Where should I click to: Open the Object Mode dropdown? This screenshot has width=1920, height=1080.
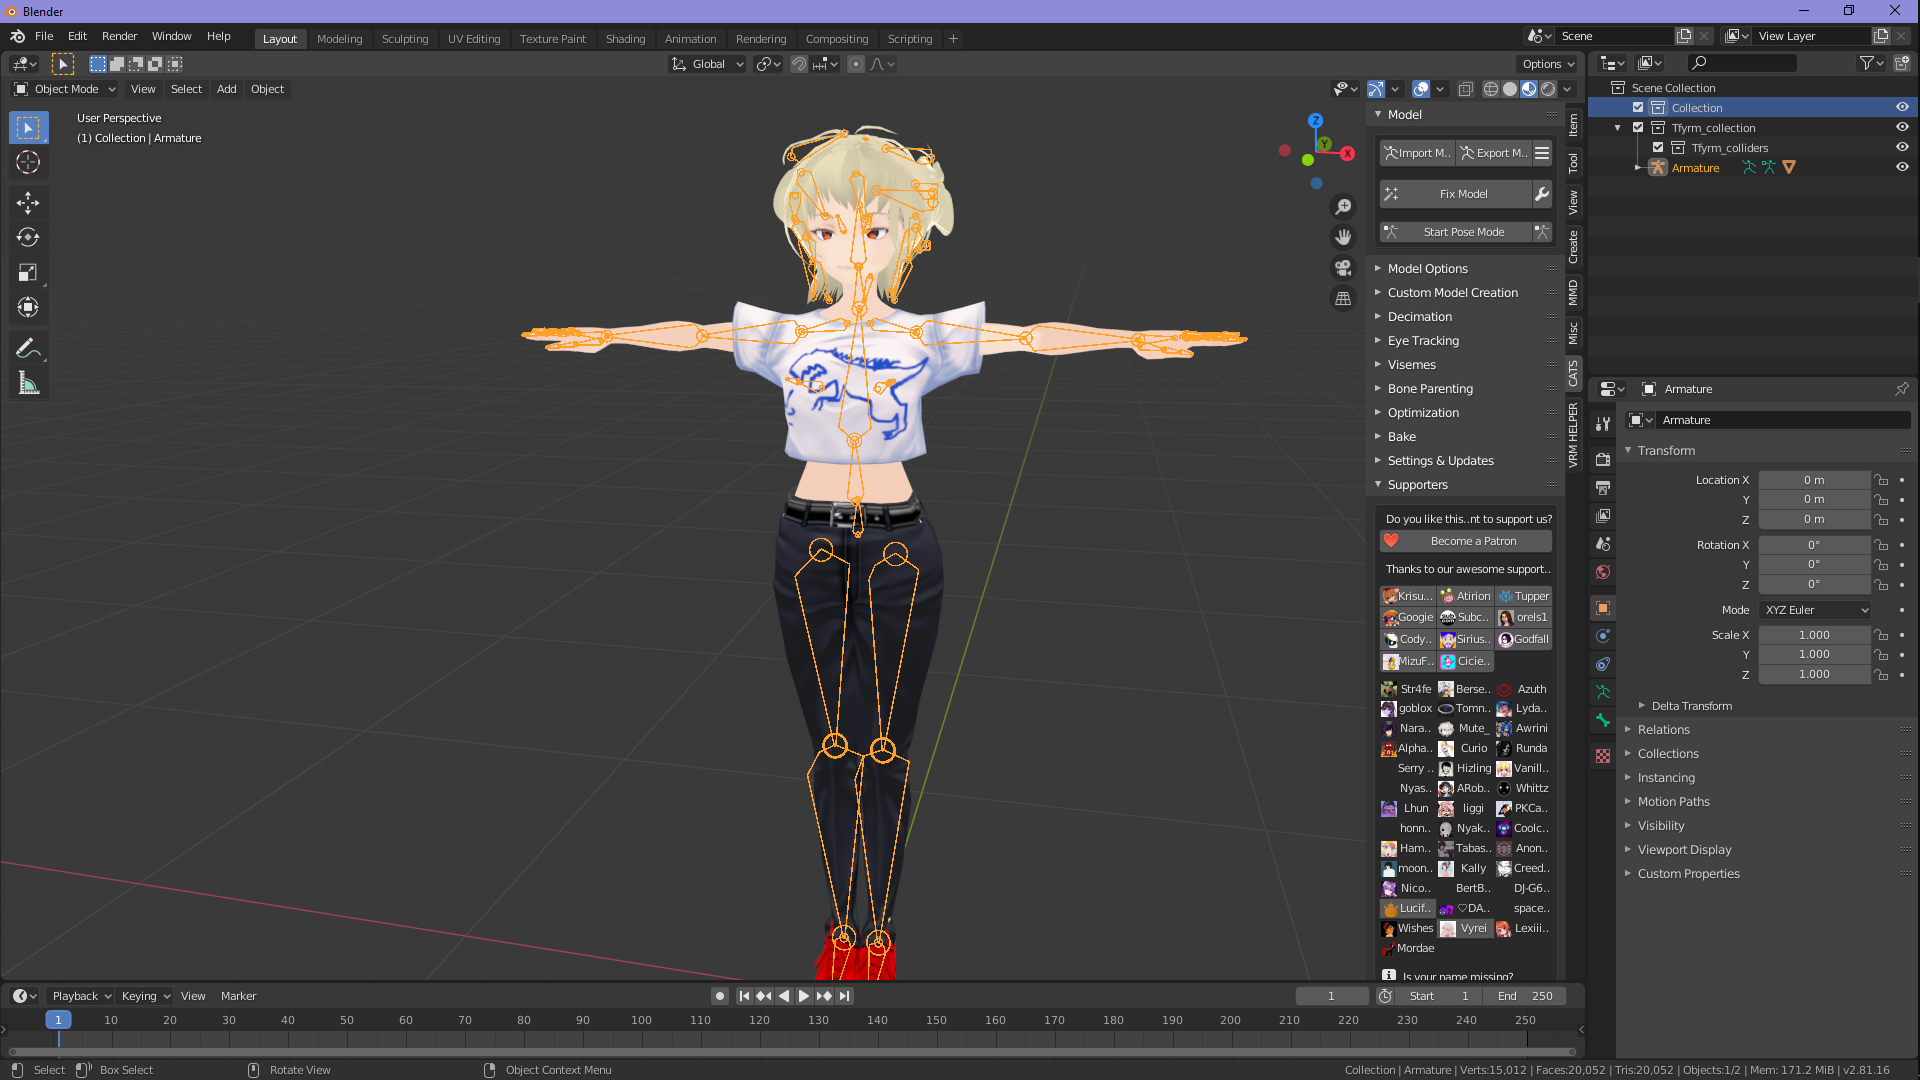click(x=65, y=89)
